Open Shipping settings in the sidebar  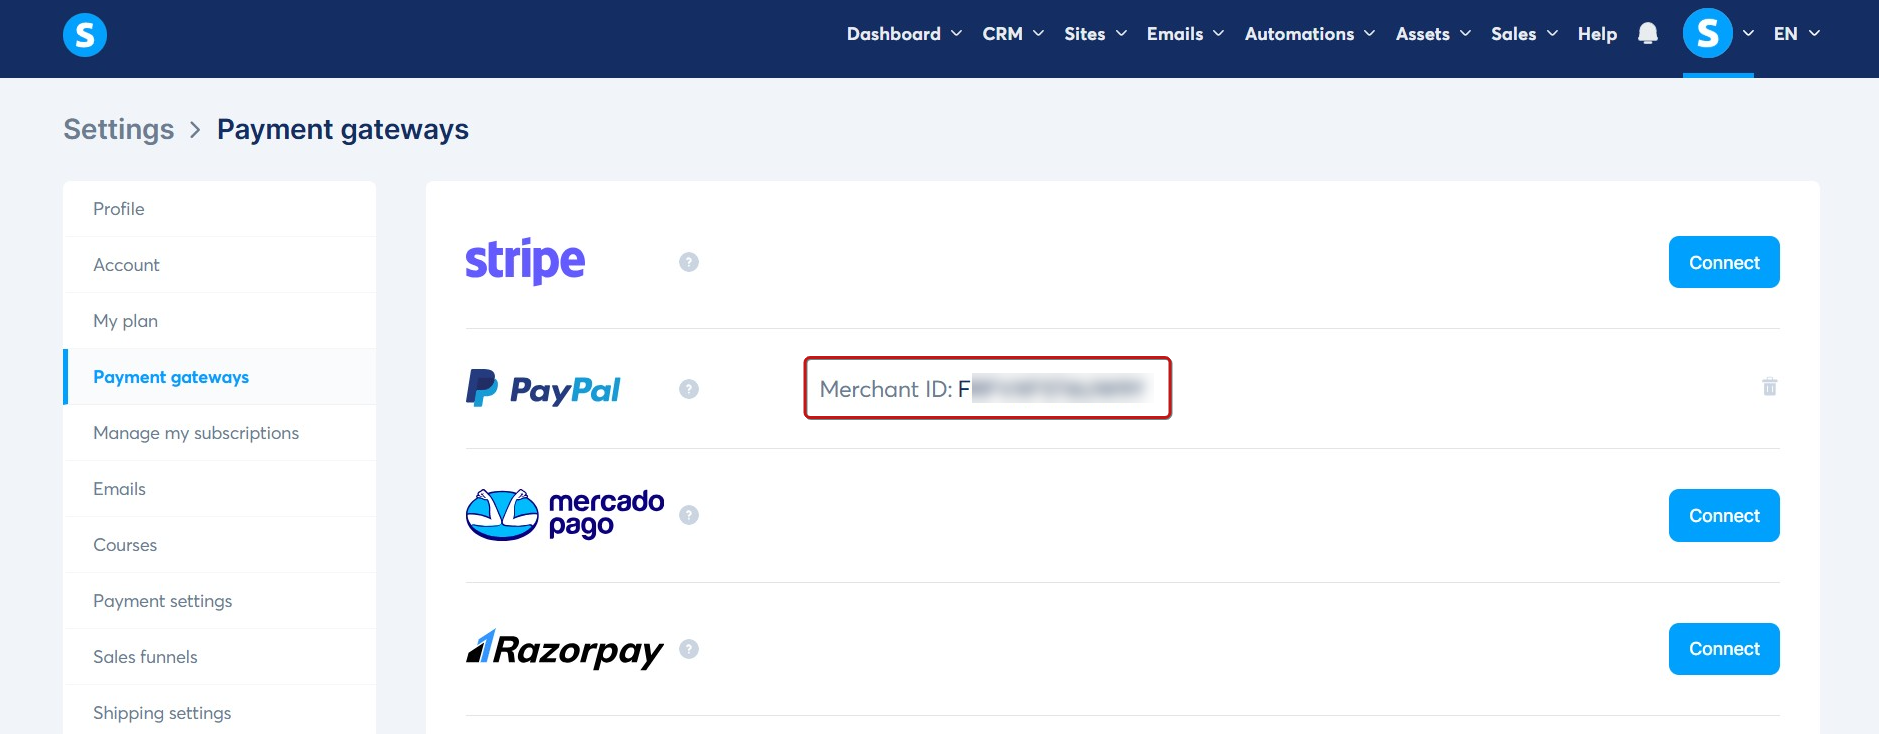click(219, 711)
